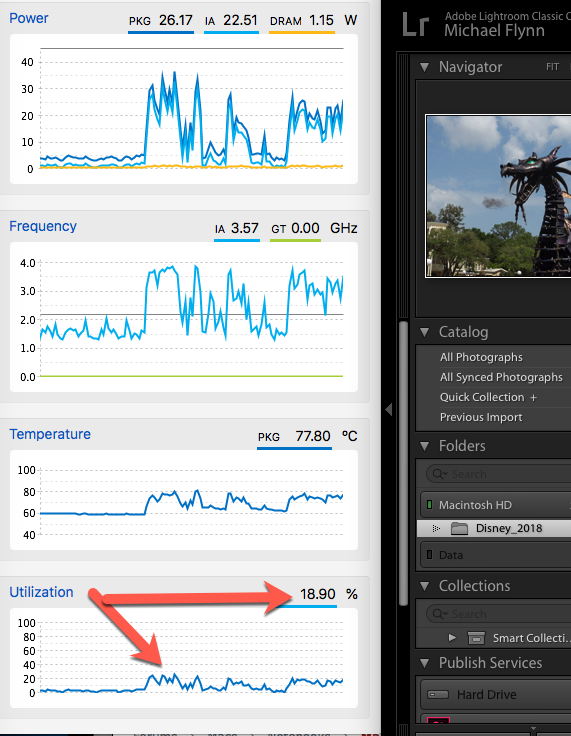Open All Synced Photographs in Catalog
The width and height of the screenshot is (571, 736).
point(501,377)
